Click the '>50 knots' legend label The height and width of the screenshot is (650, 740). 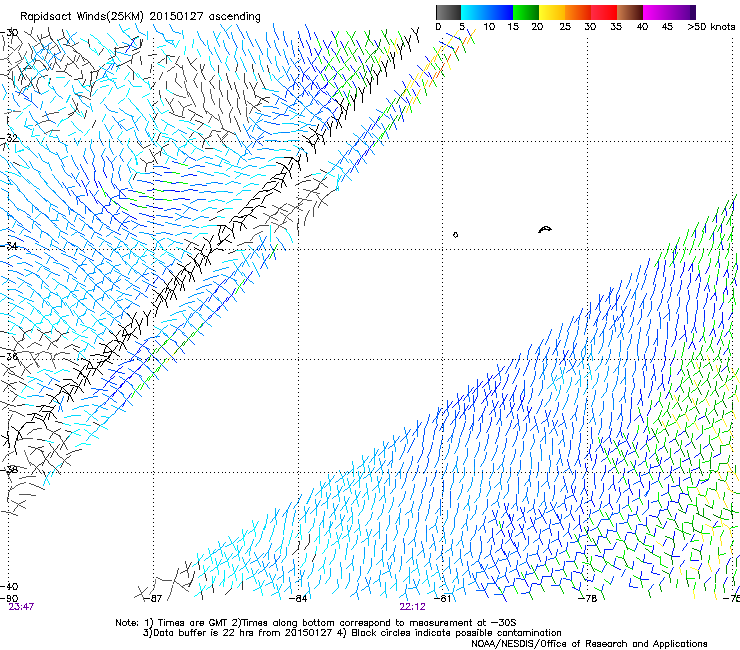[711, 27]
